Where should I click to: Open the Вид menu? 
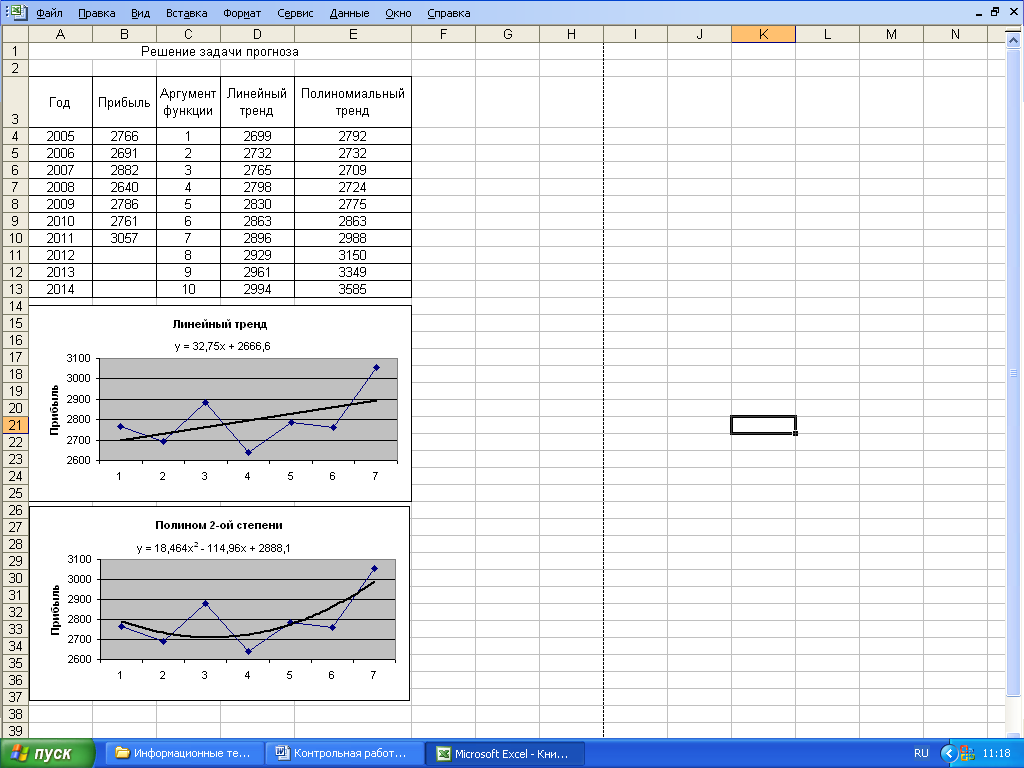tap(140, 13)
